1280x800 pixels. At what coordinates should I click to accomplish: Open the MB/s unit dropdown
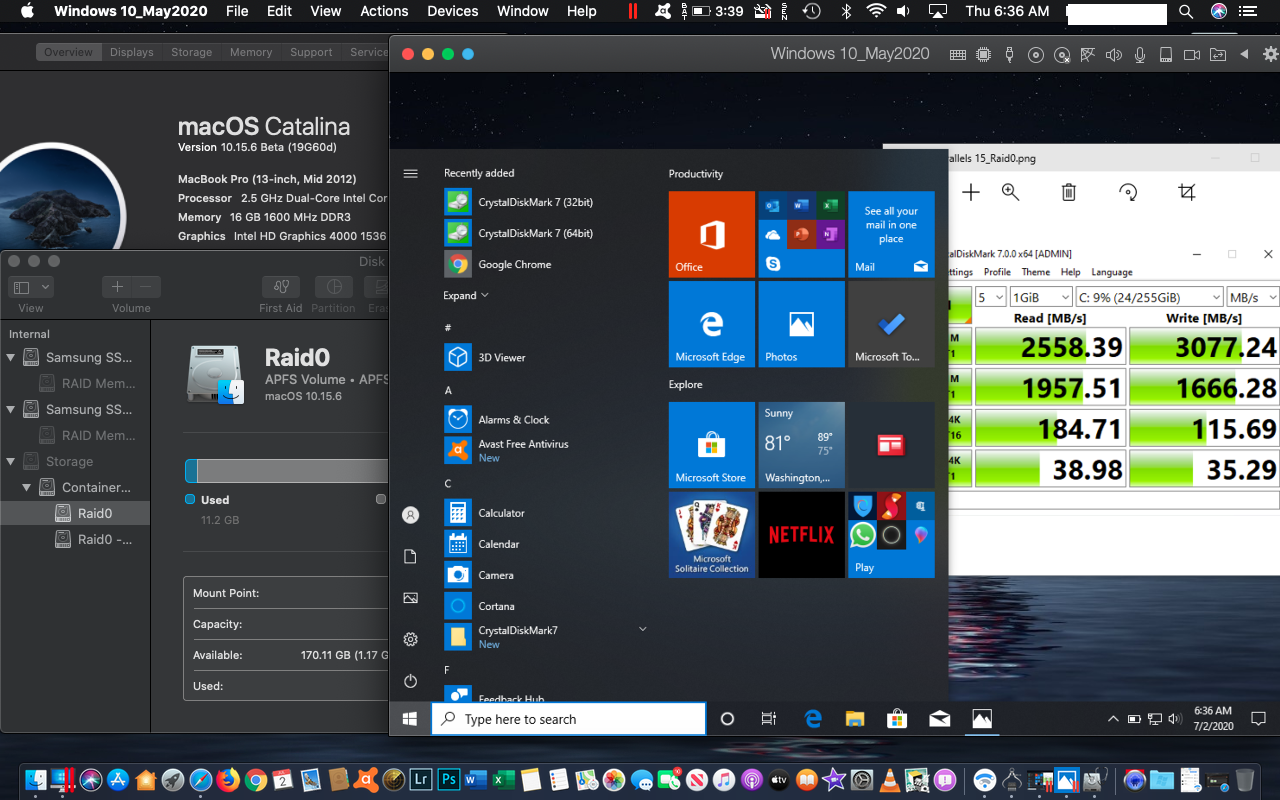coord(1253,297)
